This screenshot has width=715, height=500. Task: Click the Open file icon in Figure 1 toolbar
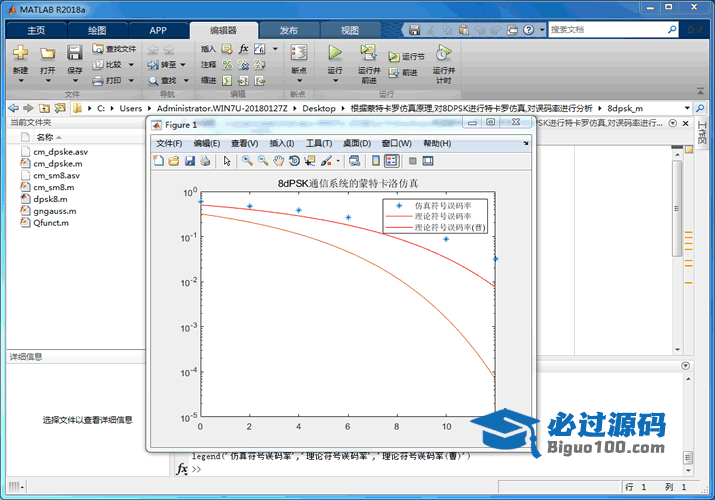pos(174,161)
